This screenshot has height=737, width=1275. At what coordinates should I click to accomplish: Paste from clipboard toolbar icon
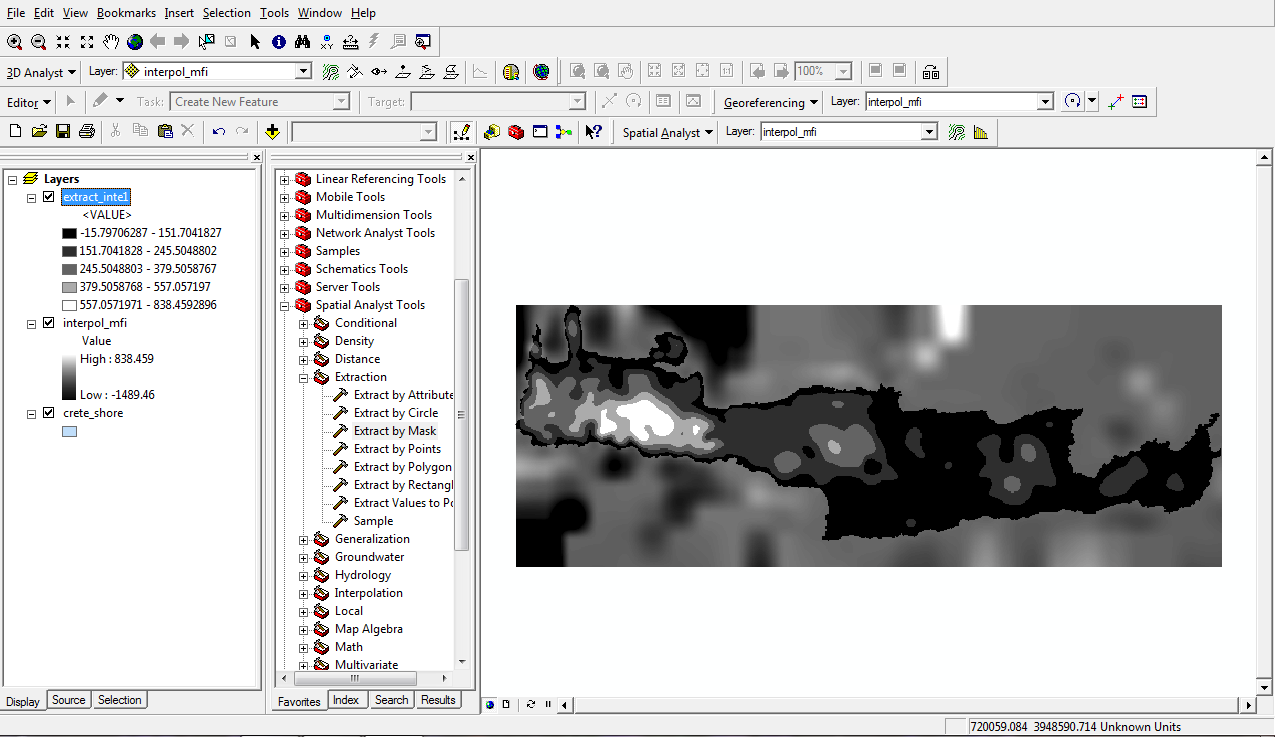point(165,131)
